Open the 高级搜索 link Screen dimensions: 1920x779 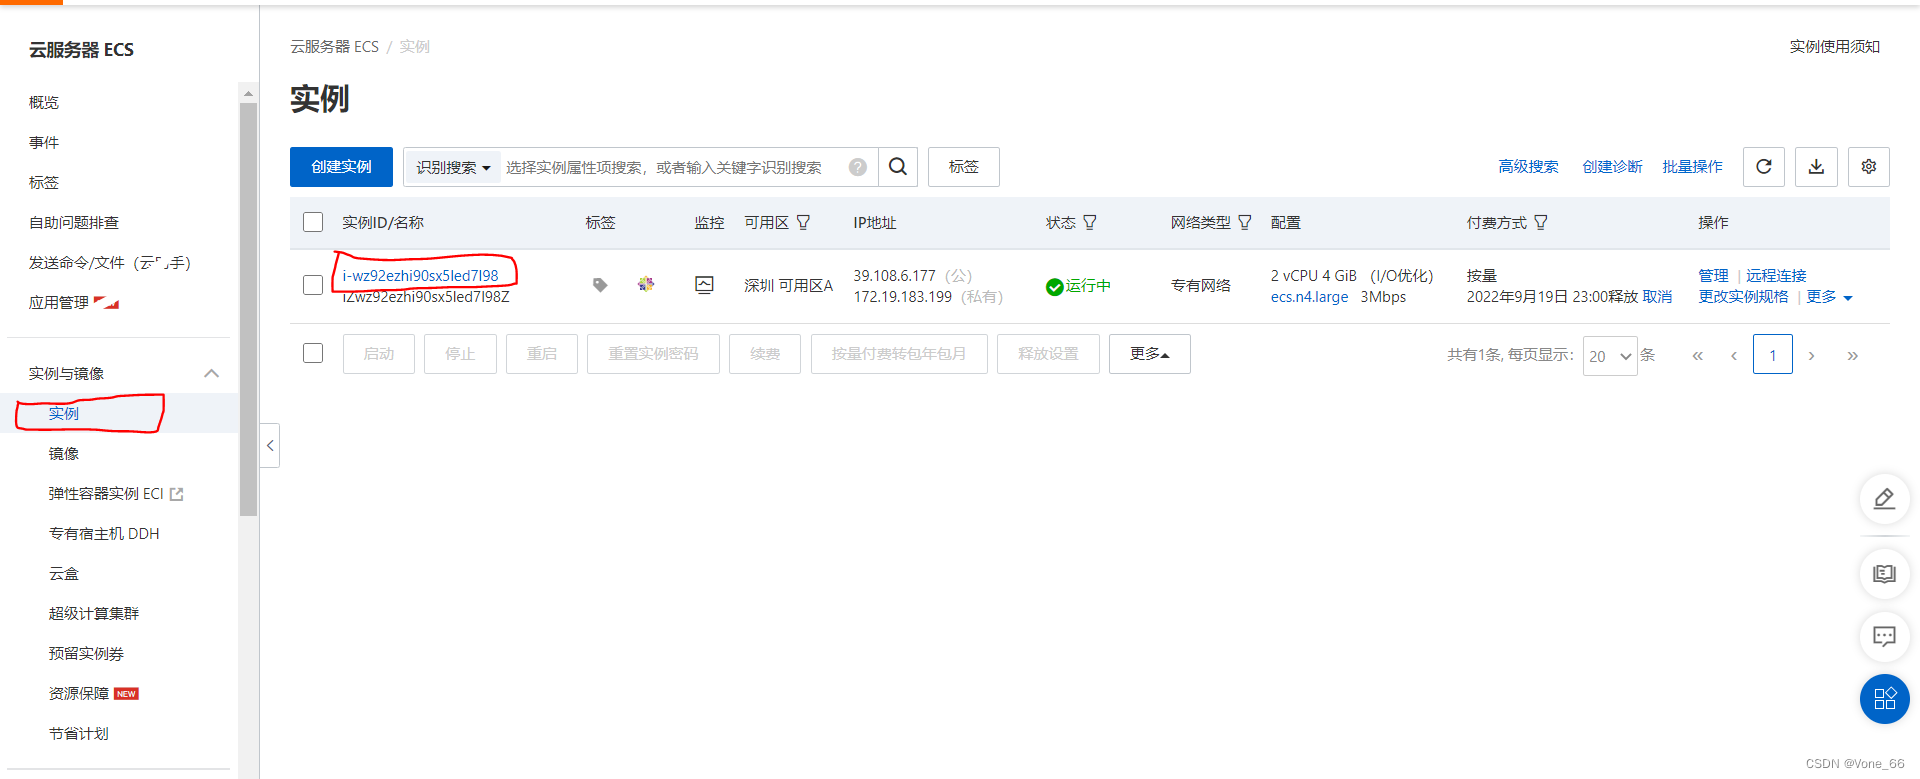(x=1528, y=167)
